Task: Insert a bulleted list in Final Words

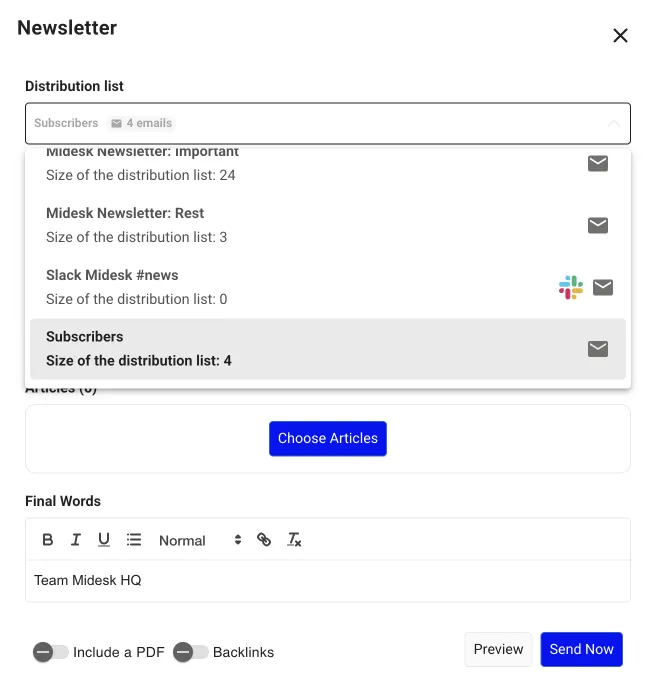Action: pos(134,540)
